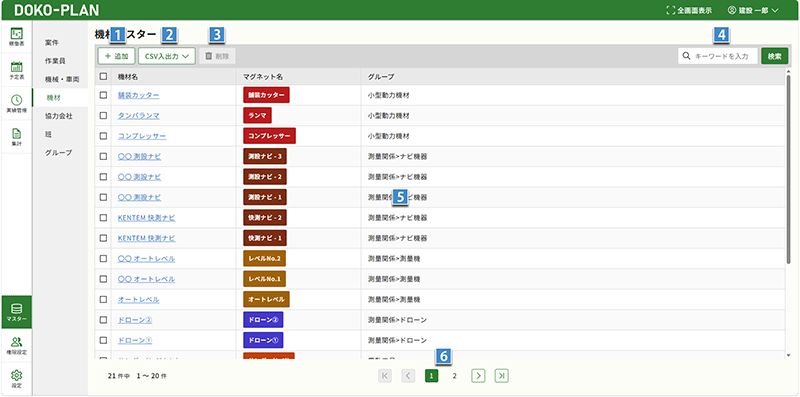Screen dimensions: 800x397
Task: Click the 21 件中 1 〜 20 件 count text
Action: (137, 376)
